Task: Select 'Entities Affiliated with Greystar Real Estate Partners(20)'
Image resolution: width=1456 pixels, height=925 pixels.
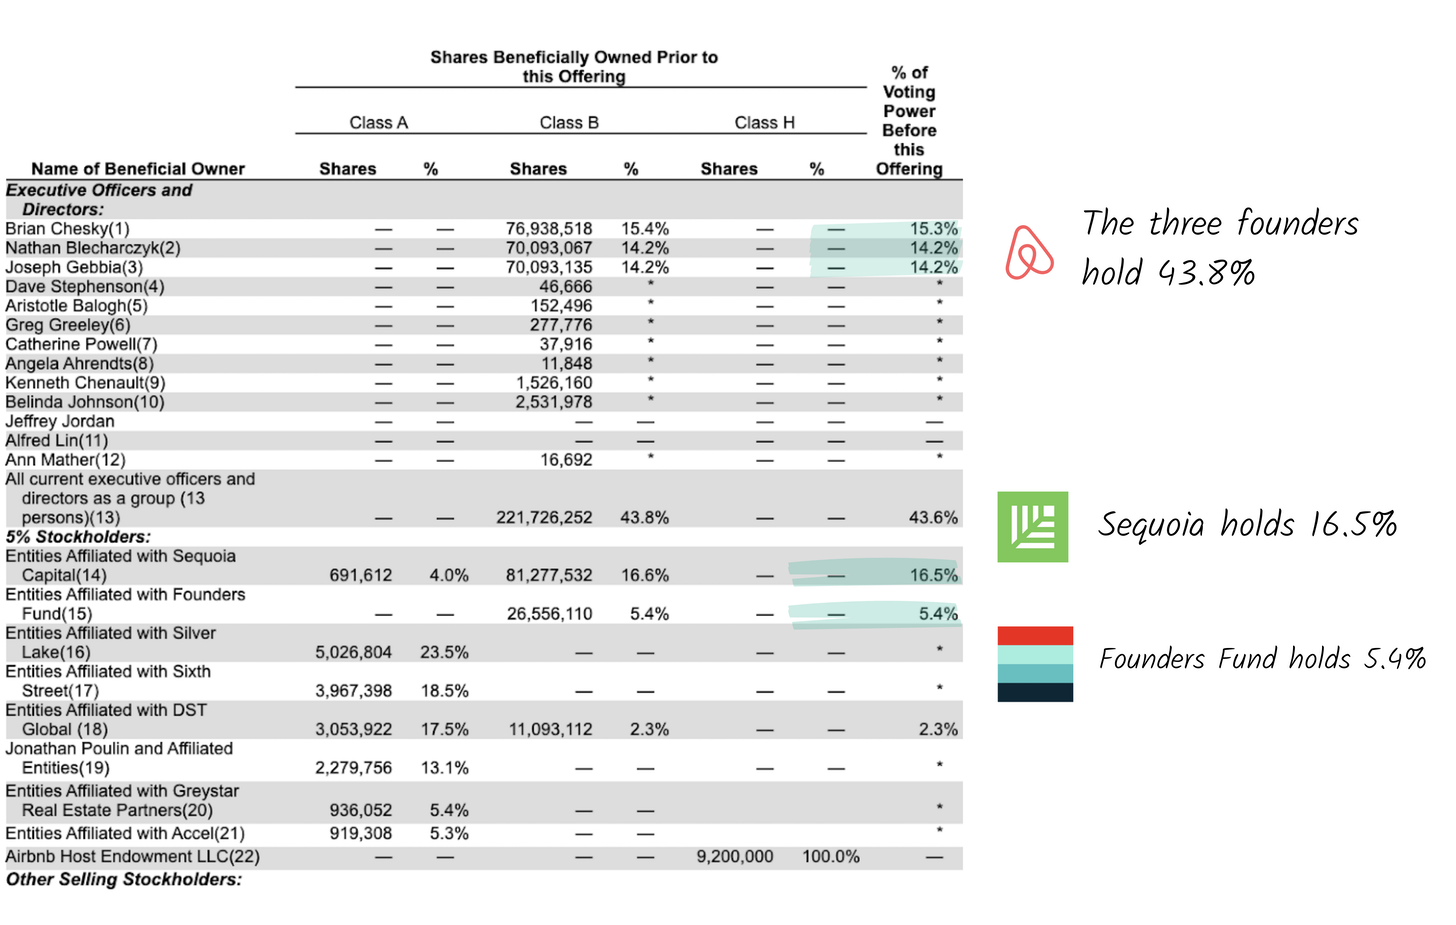Action: (122, 801)
